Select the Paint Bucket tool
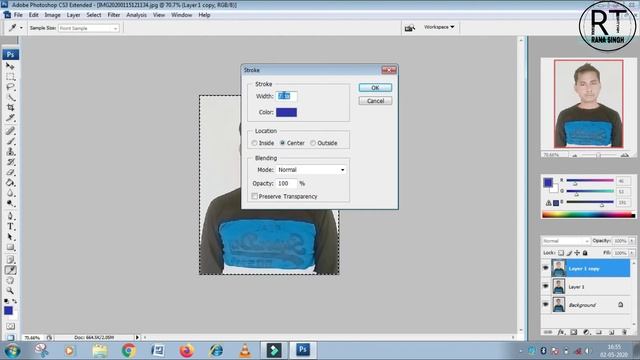 (x=10, y=182)
